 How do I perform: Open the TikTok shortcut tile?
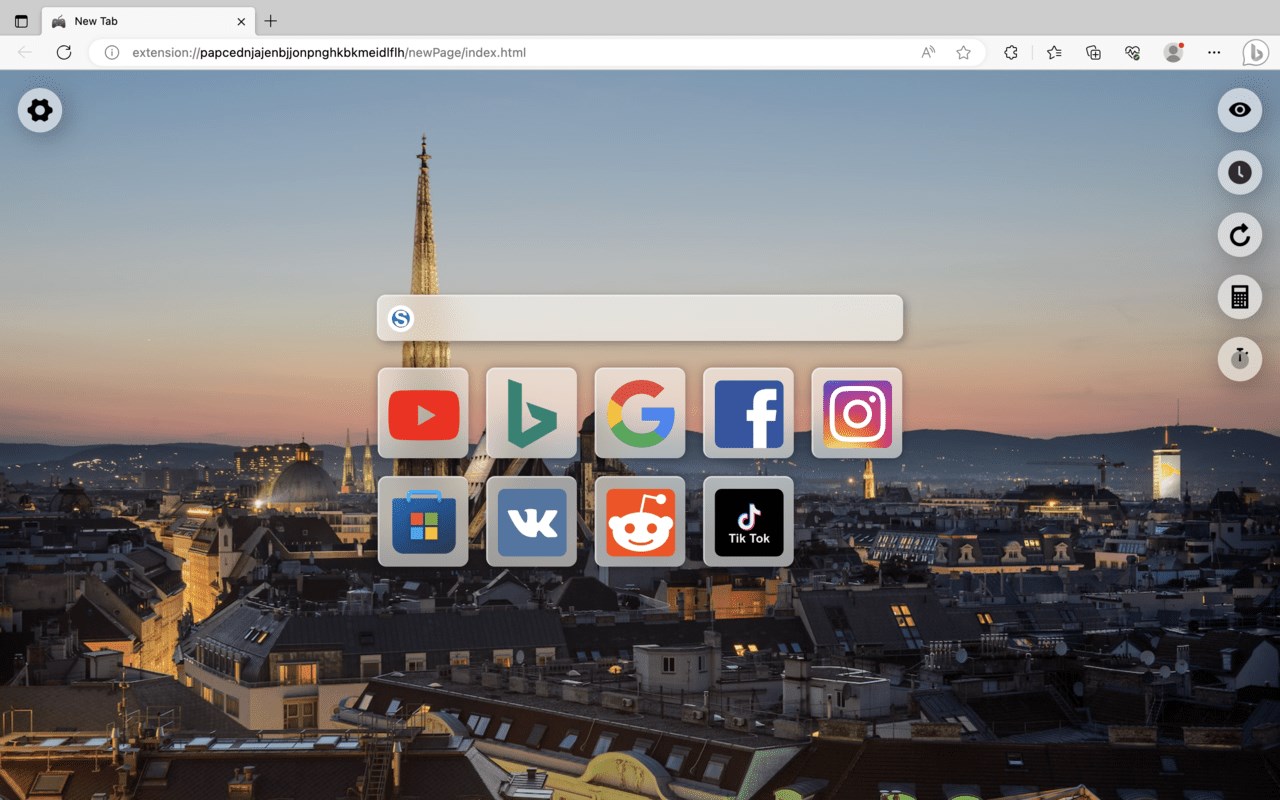click(748, 521)
